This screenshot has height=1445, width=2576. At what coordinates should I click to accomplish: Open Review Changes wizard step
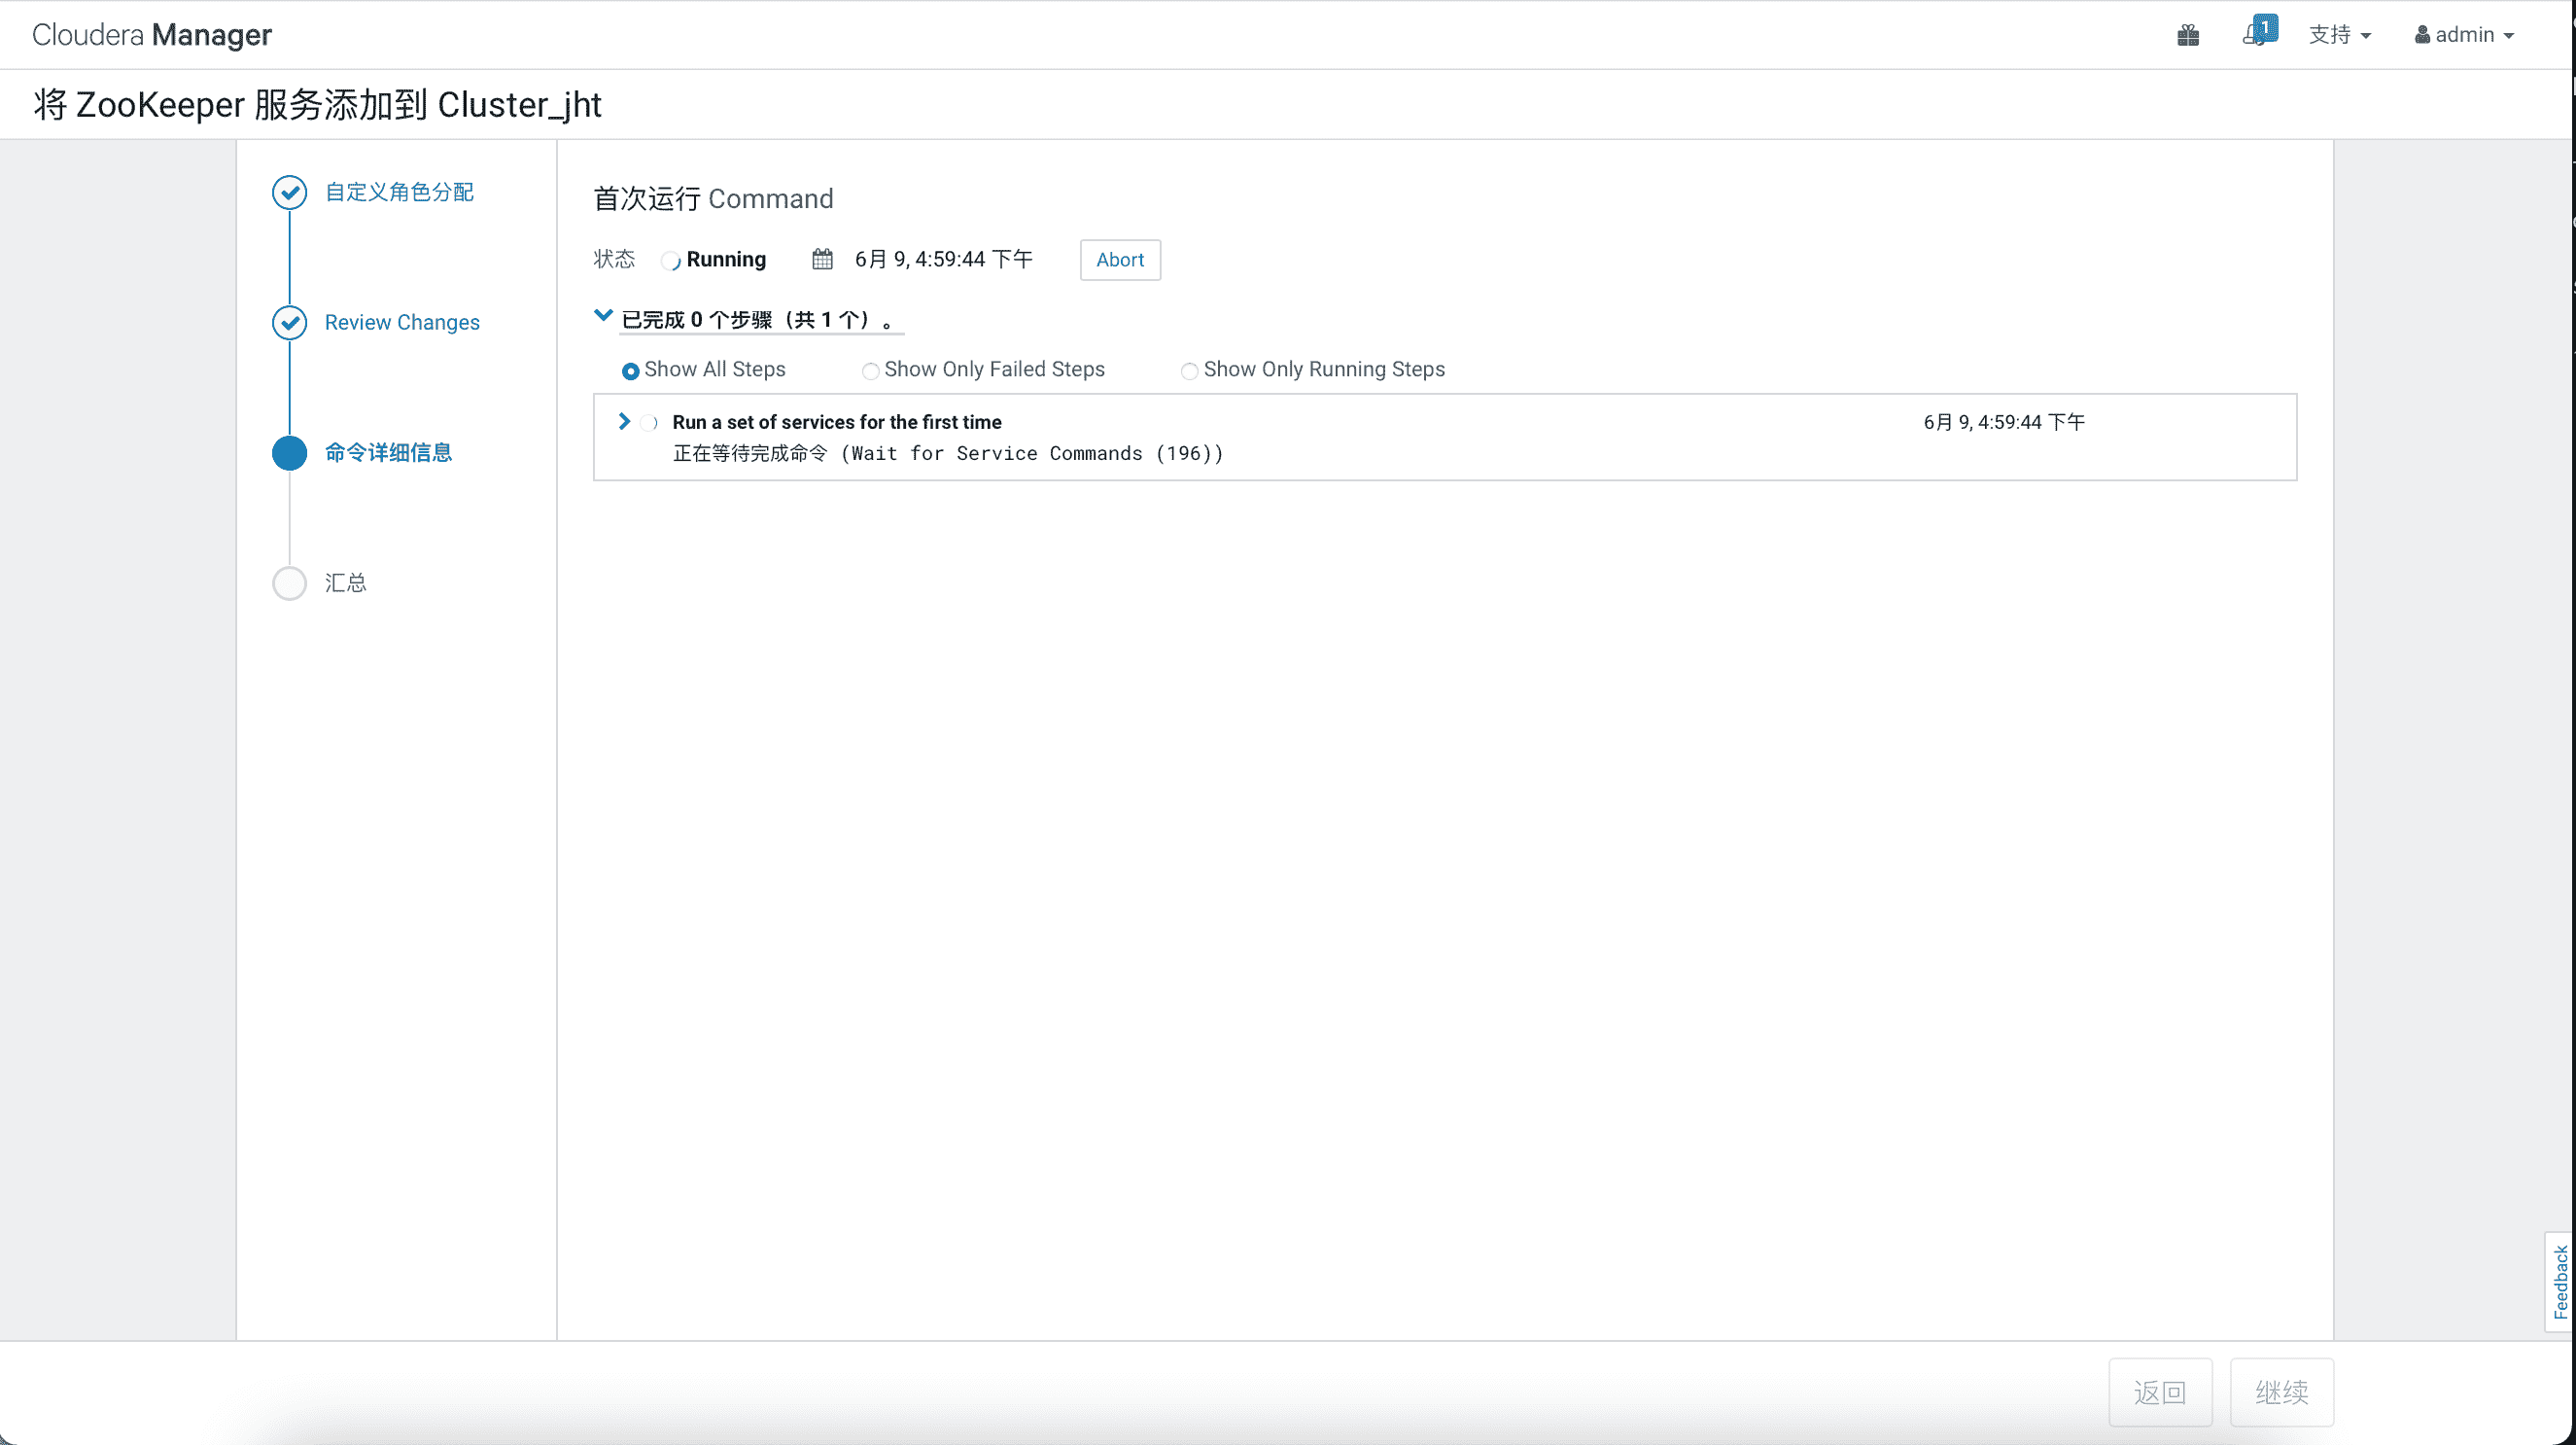(402, 322)
